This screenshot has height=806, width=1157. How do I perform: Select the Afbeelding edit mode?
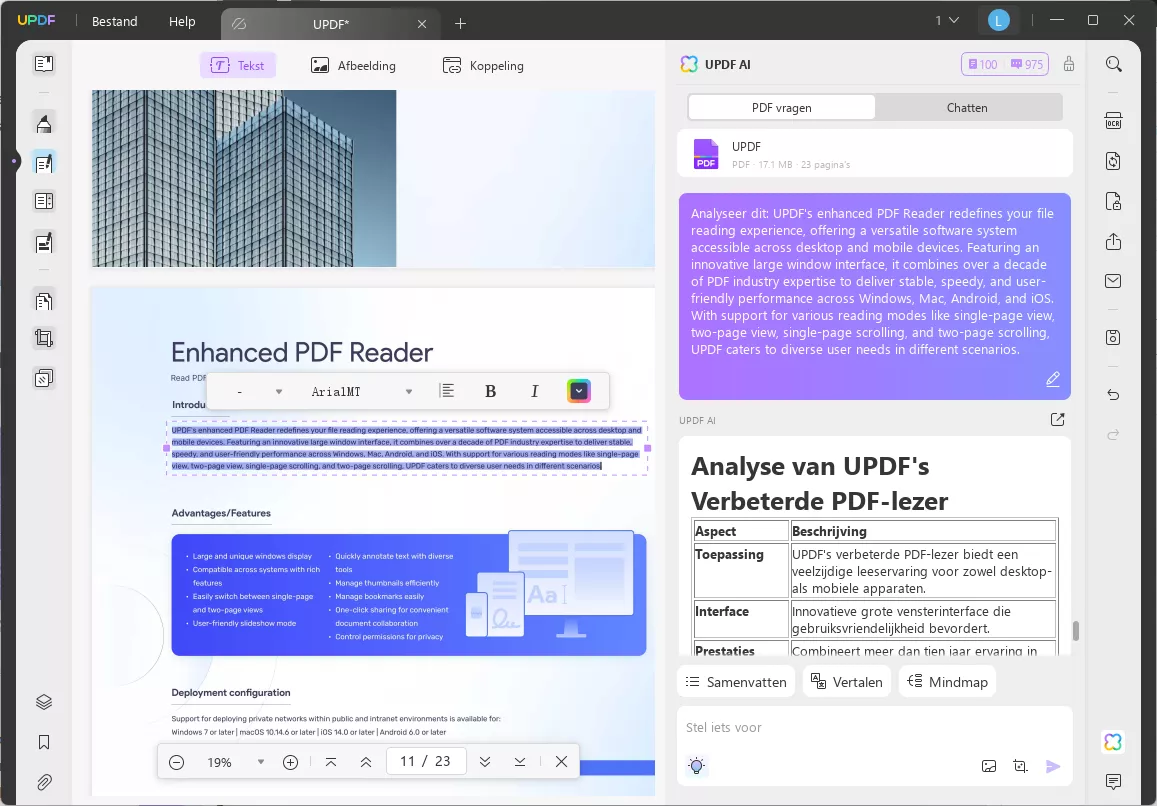pos(353,66)
